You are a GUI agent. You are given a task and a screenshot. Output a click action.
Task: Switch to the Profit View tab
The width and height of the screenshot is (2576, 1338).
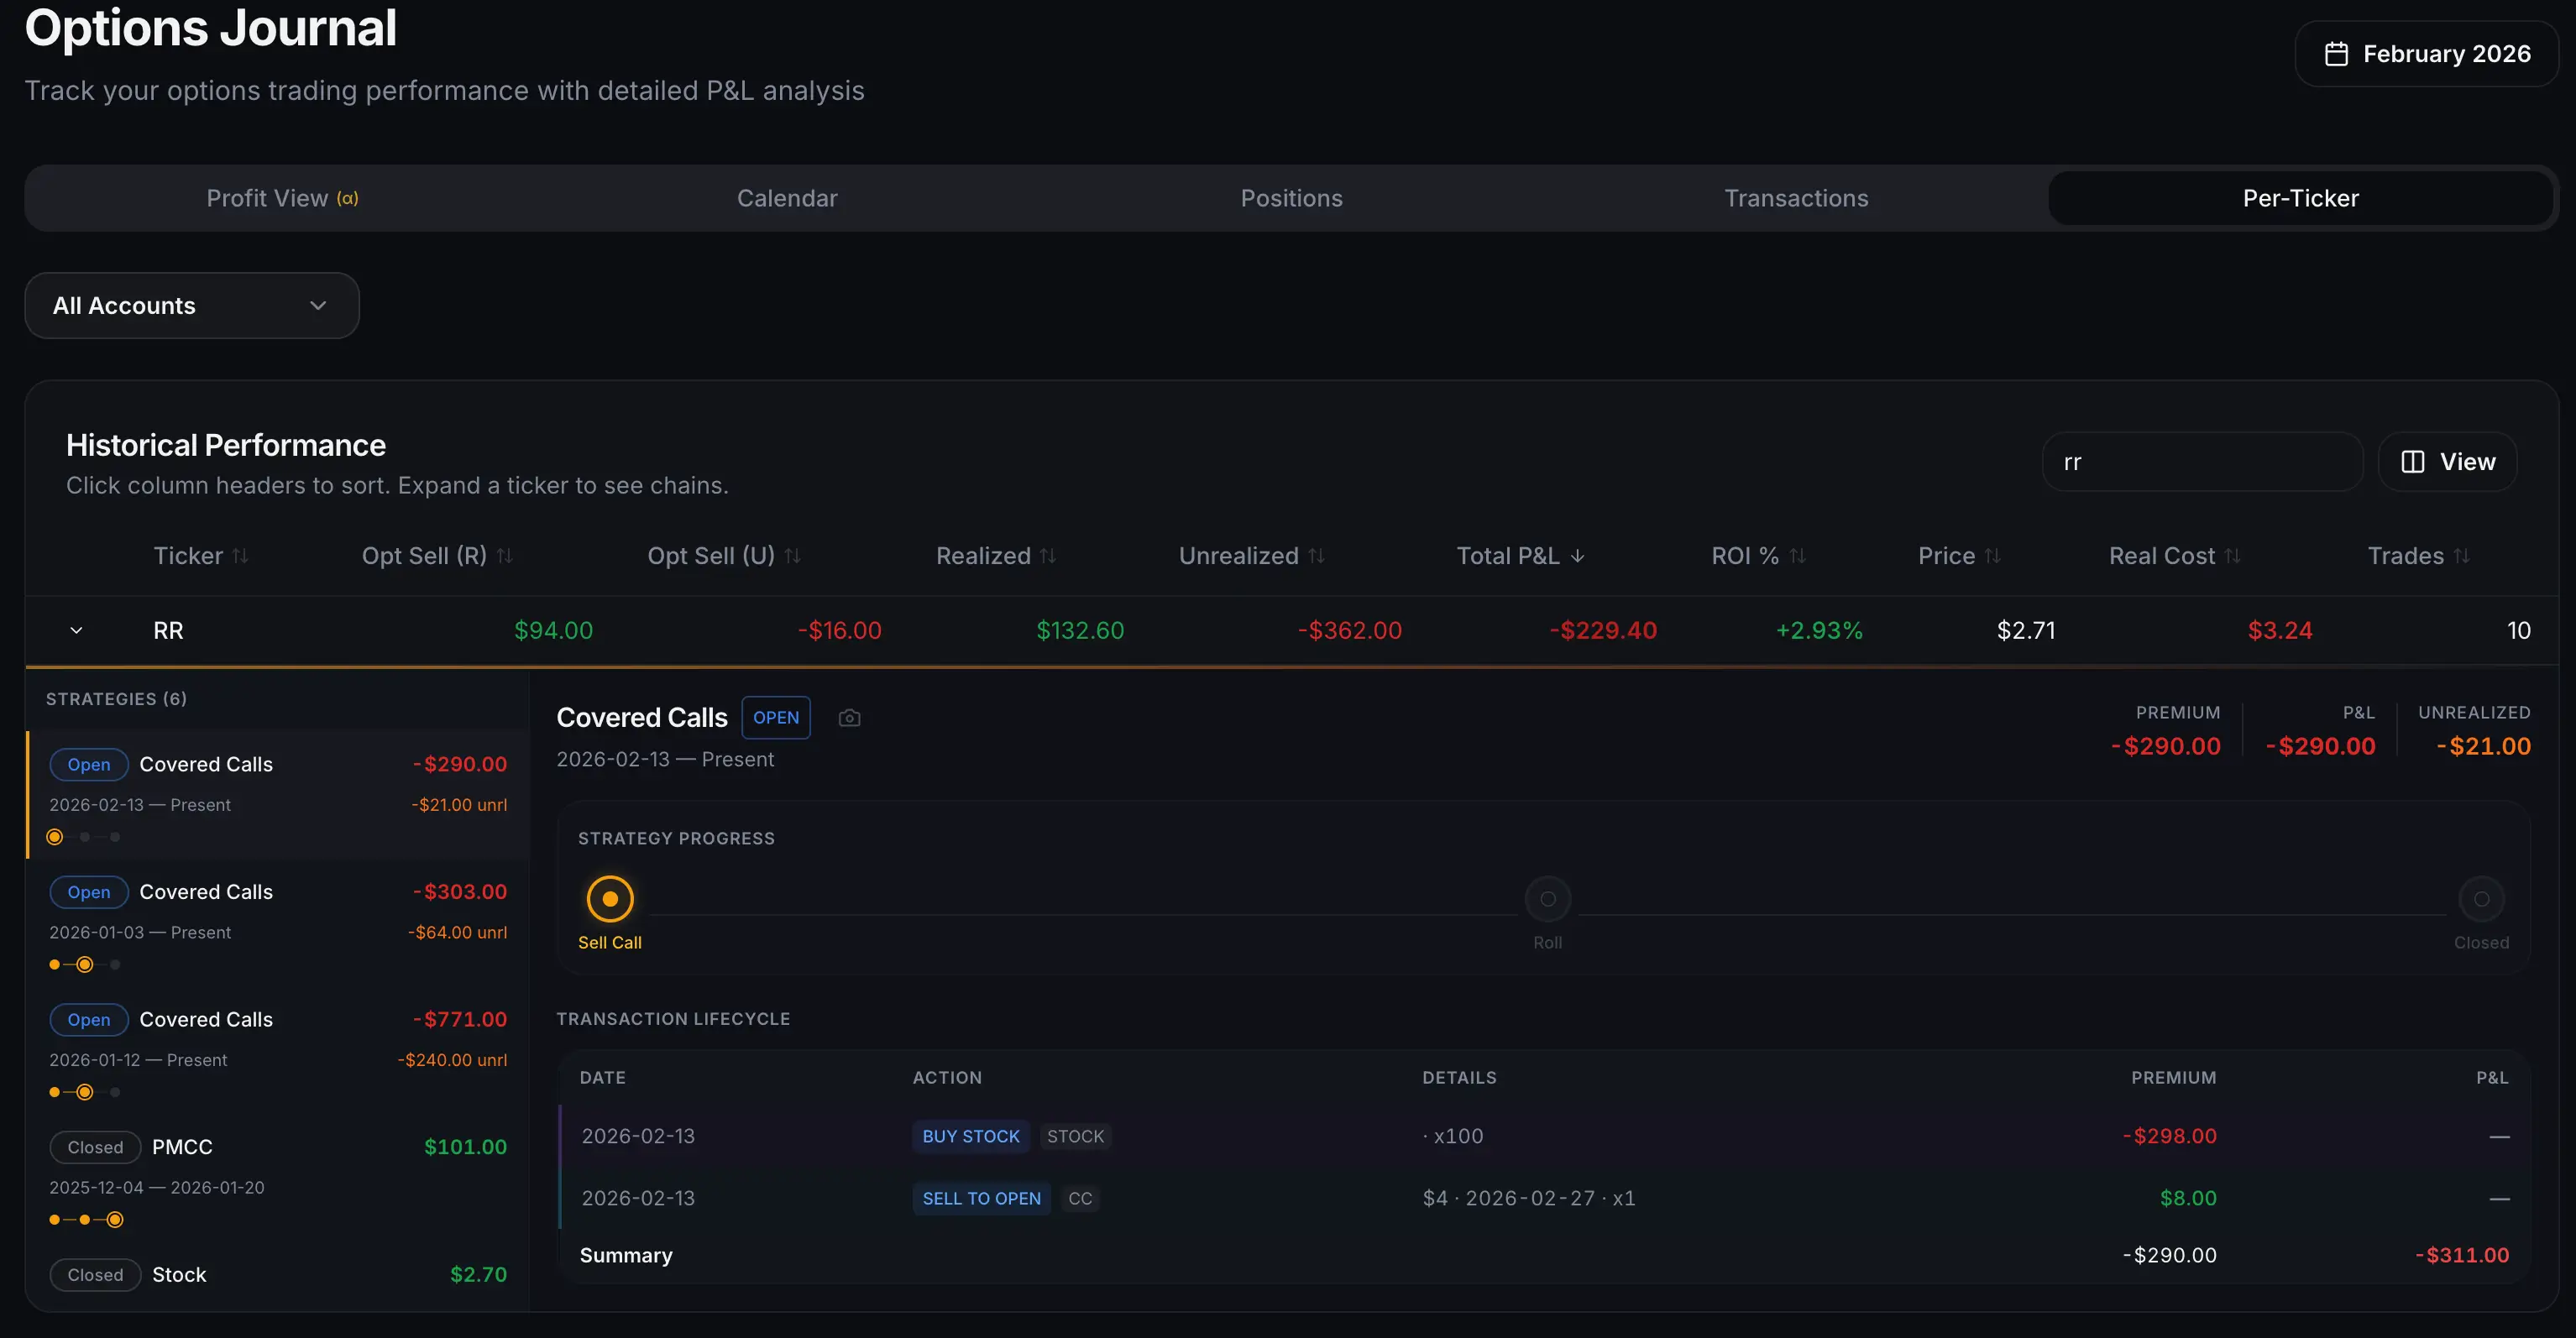(x=282, y=198)
